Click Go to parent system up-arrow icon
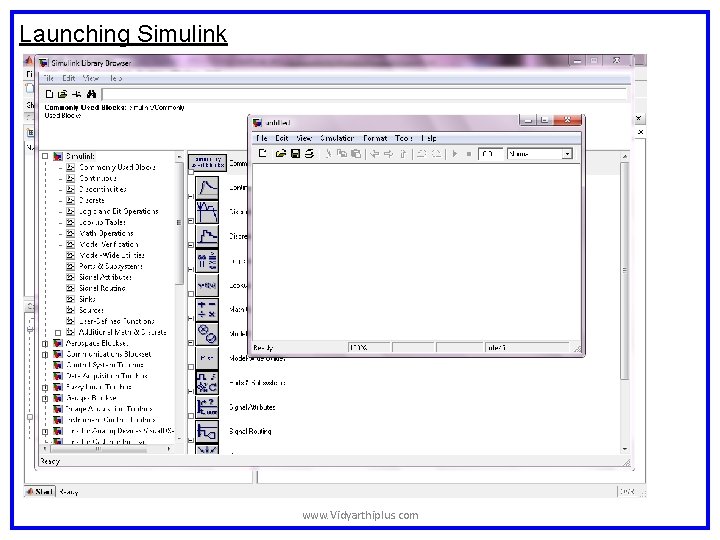 (x=403, y=154)
